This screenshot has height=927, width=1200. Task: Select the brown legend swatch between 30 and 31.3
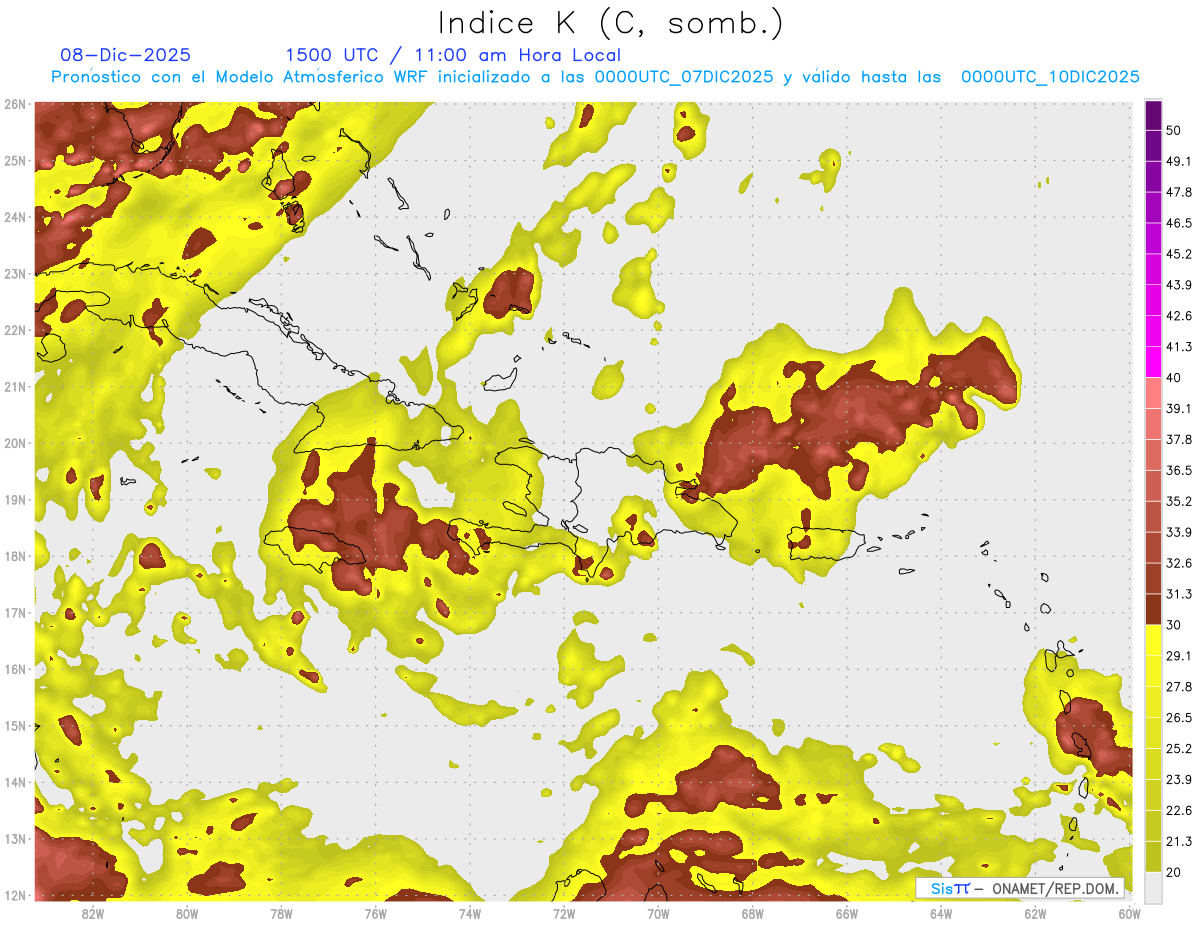(x=1153, y=609)
